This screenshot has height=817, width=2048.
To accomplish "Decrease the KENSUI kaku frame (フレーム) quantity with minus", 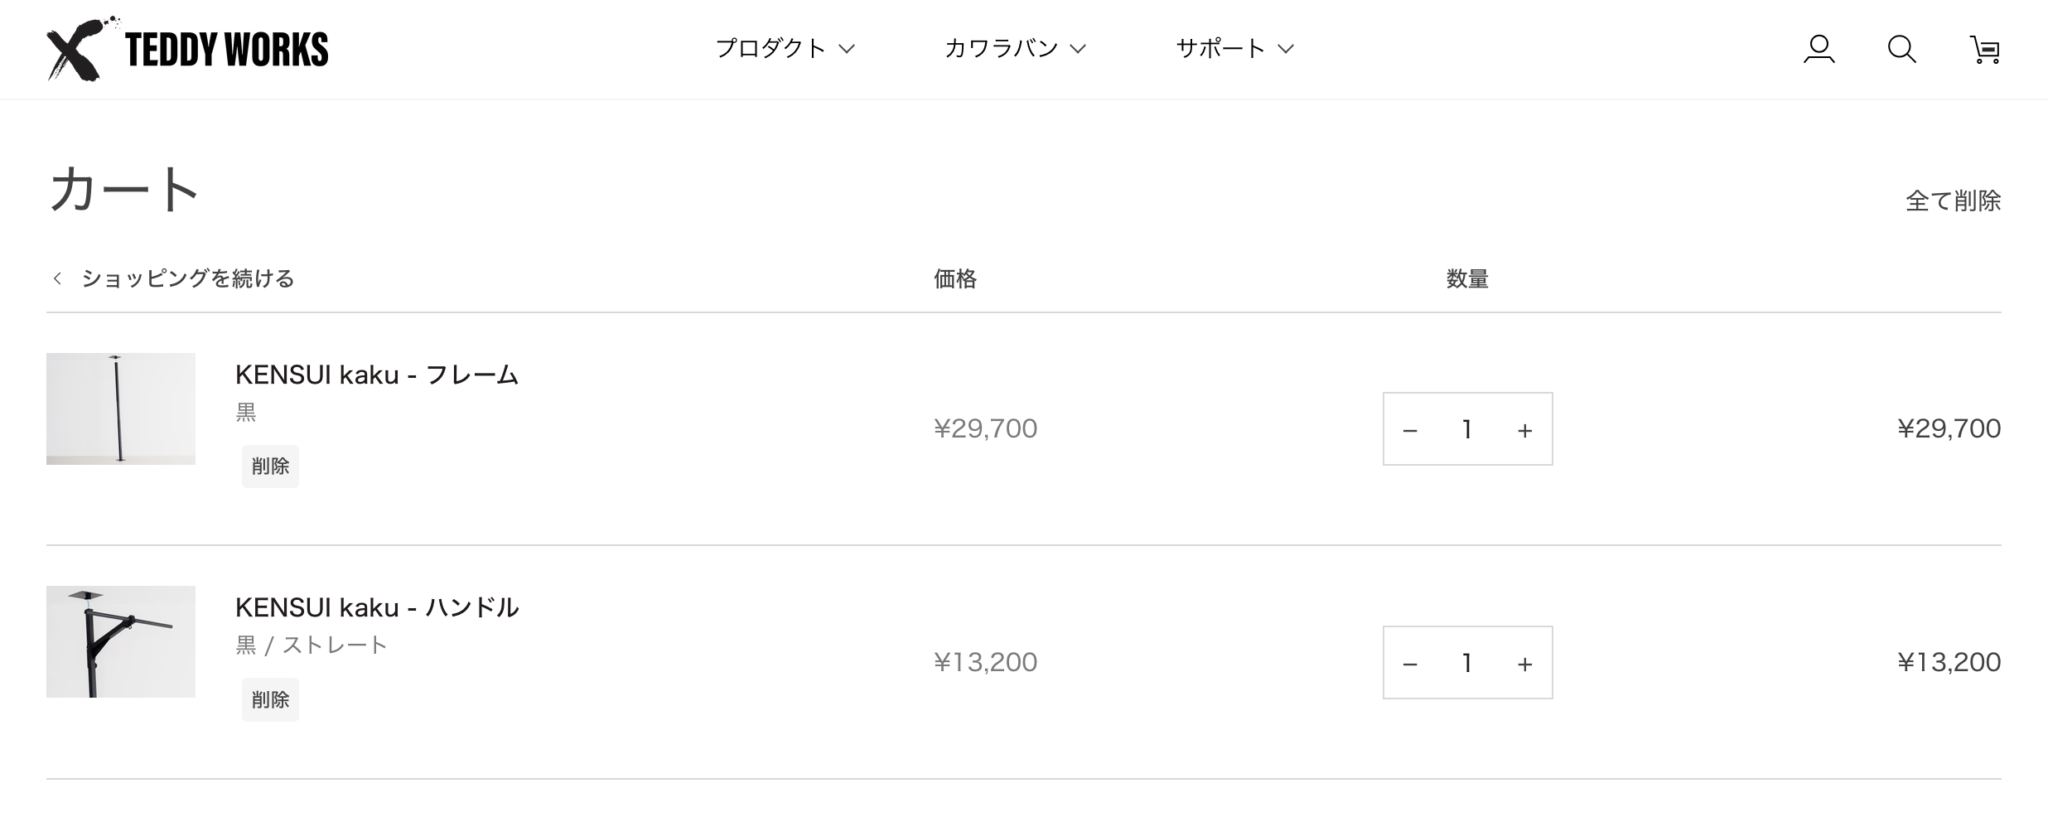I will pos(1410,430).
